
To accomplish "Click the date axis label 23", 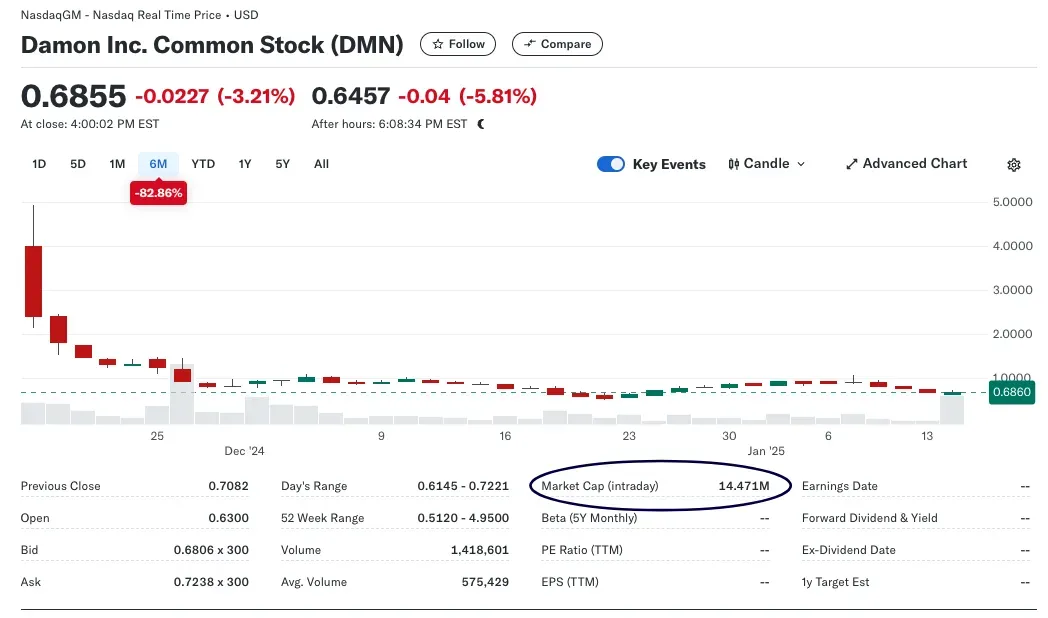I will click(629, 436).
